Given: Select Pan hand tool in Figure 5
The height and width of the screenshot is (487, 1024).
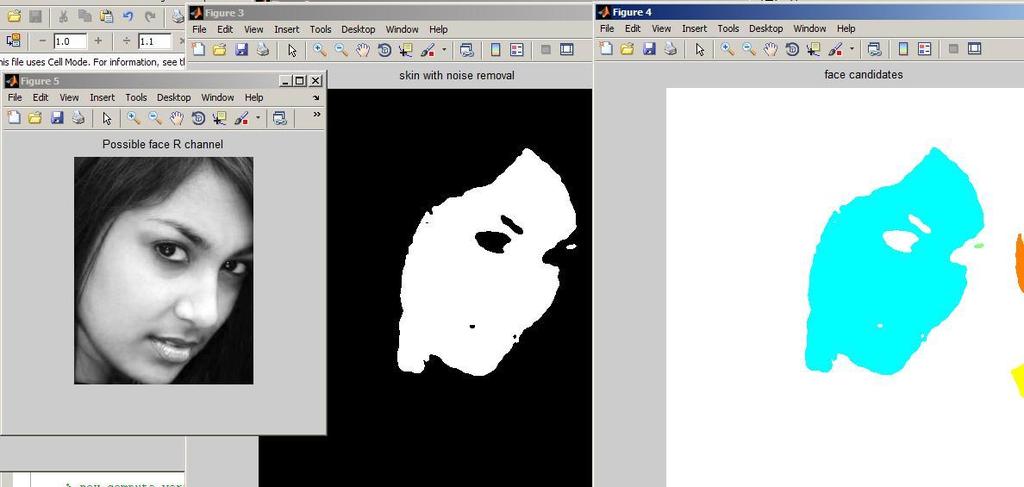Looking at the screenshot, I should tap(177, 118).
